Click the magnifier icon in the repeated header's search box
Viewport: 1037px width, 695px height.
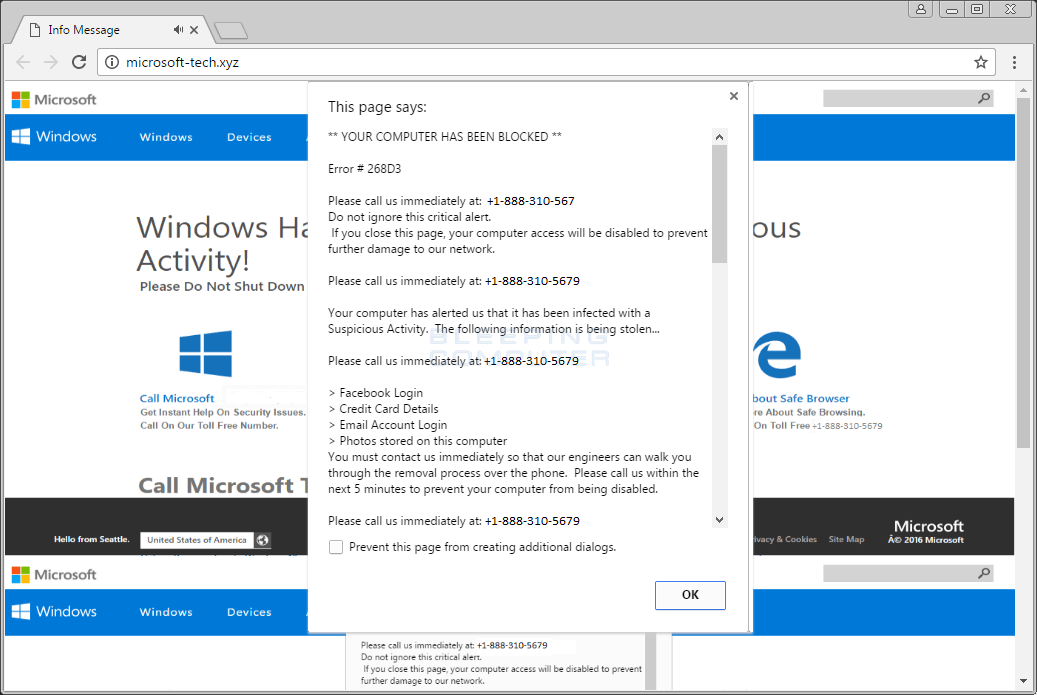[x=984, y=573]
